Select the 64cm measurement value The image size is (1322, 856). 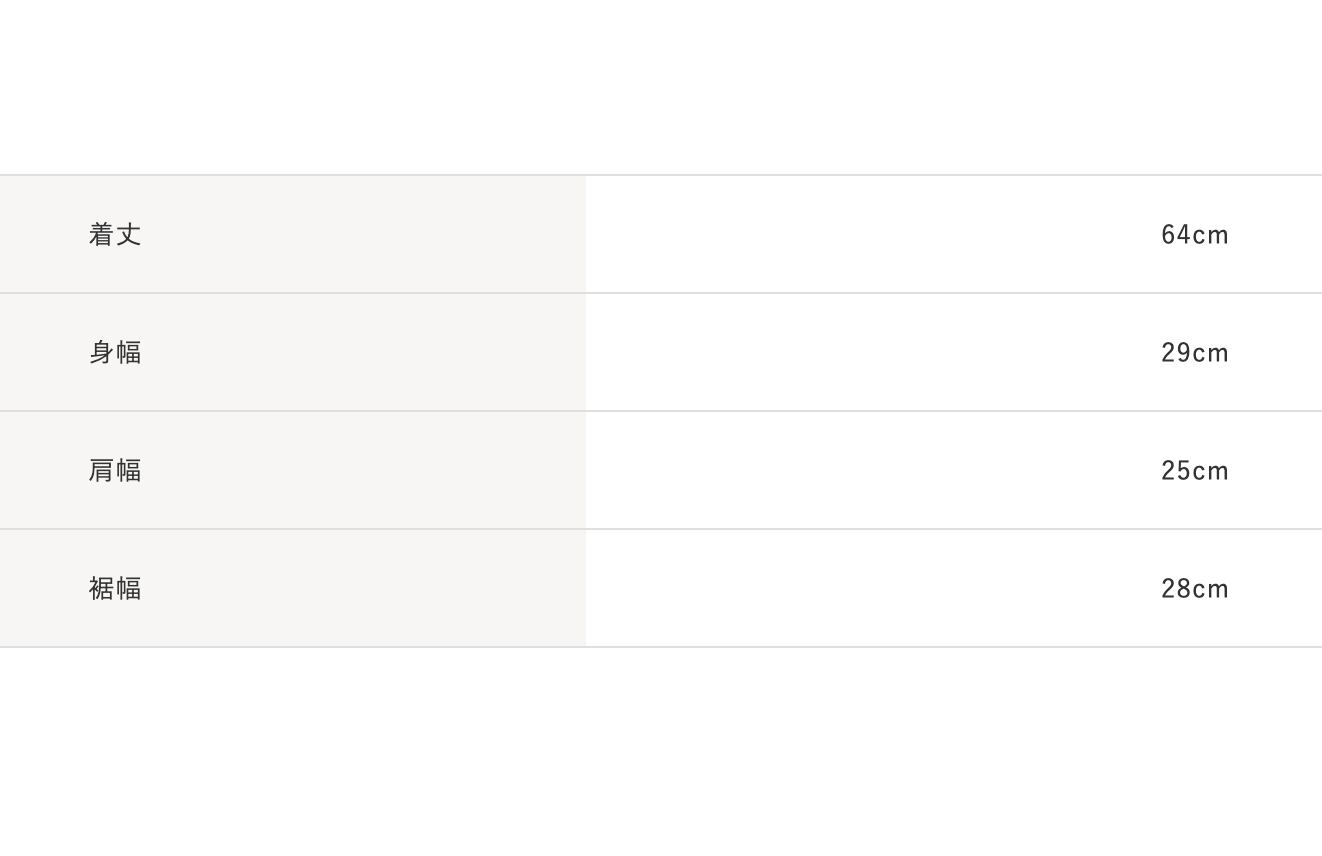[1194, 234]
